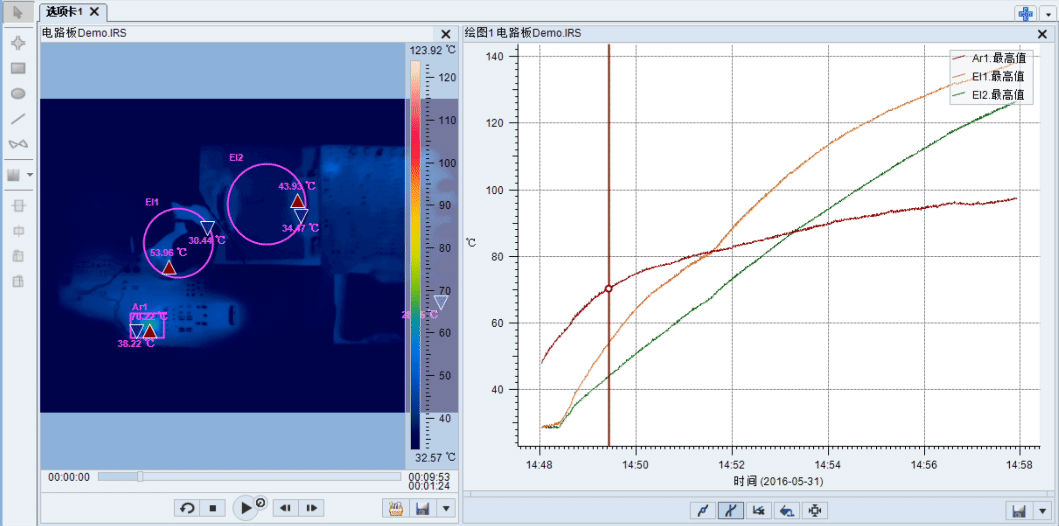Click the playback position slider handle
The width and height of the screenshot is (1059, 526).
click(140, 477)
